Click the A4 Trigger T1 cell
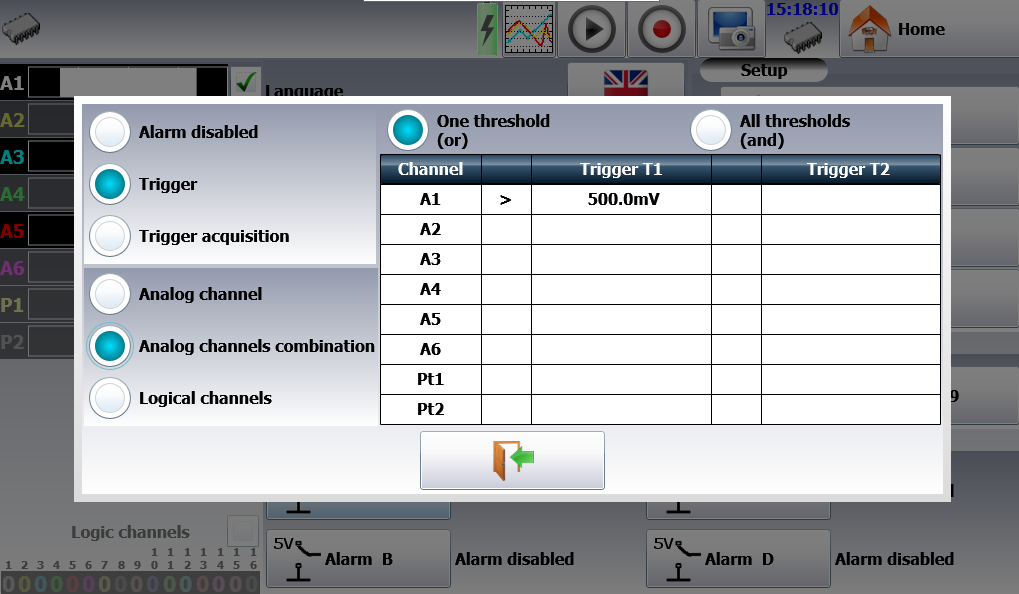This screenshot has height=594, width=1019. point(621,289)
